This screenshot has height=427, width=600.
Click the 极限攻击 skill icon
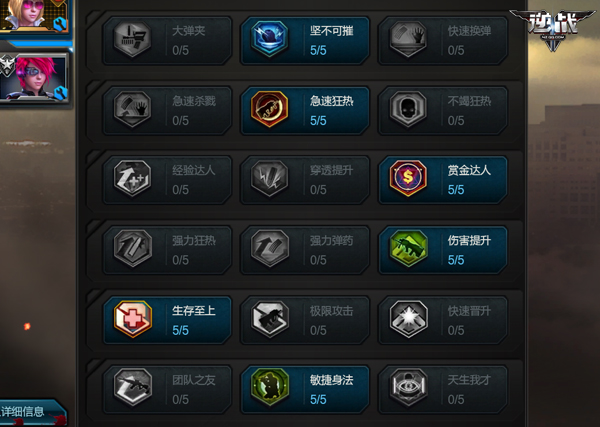(270, 318)
